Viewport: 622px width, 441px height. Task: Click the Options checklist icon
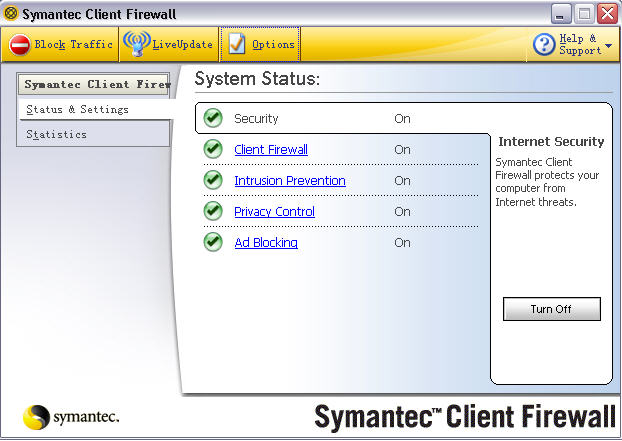[237, 44]
